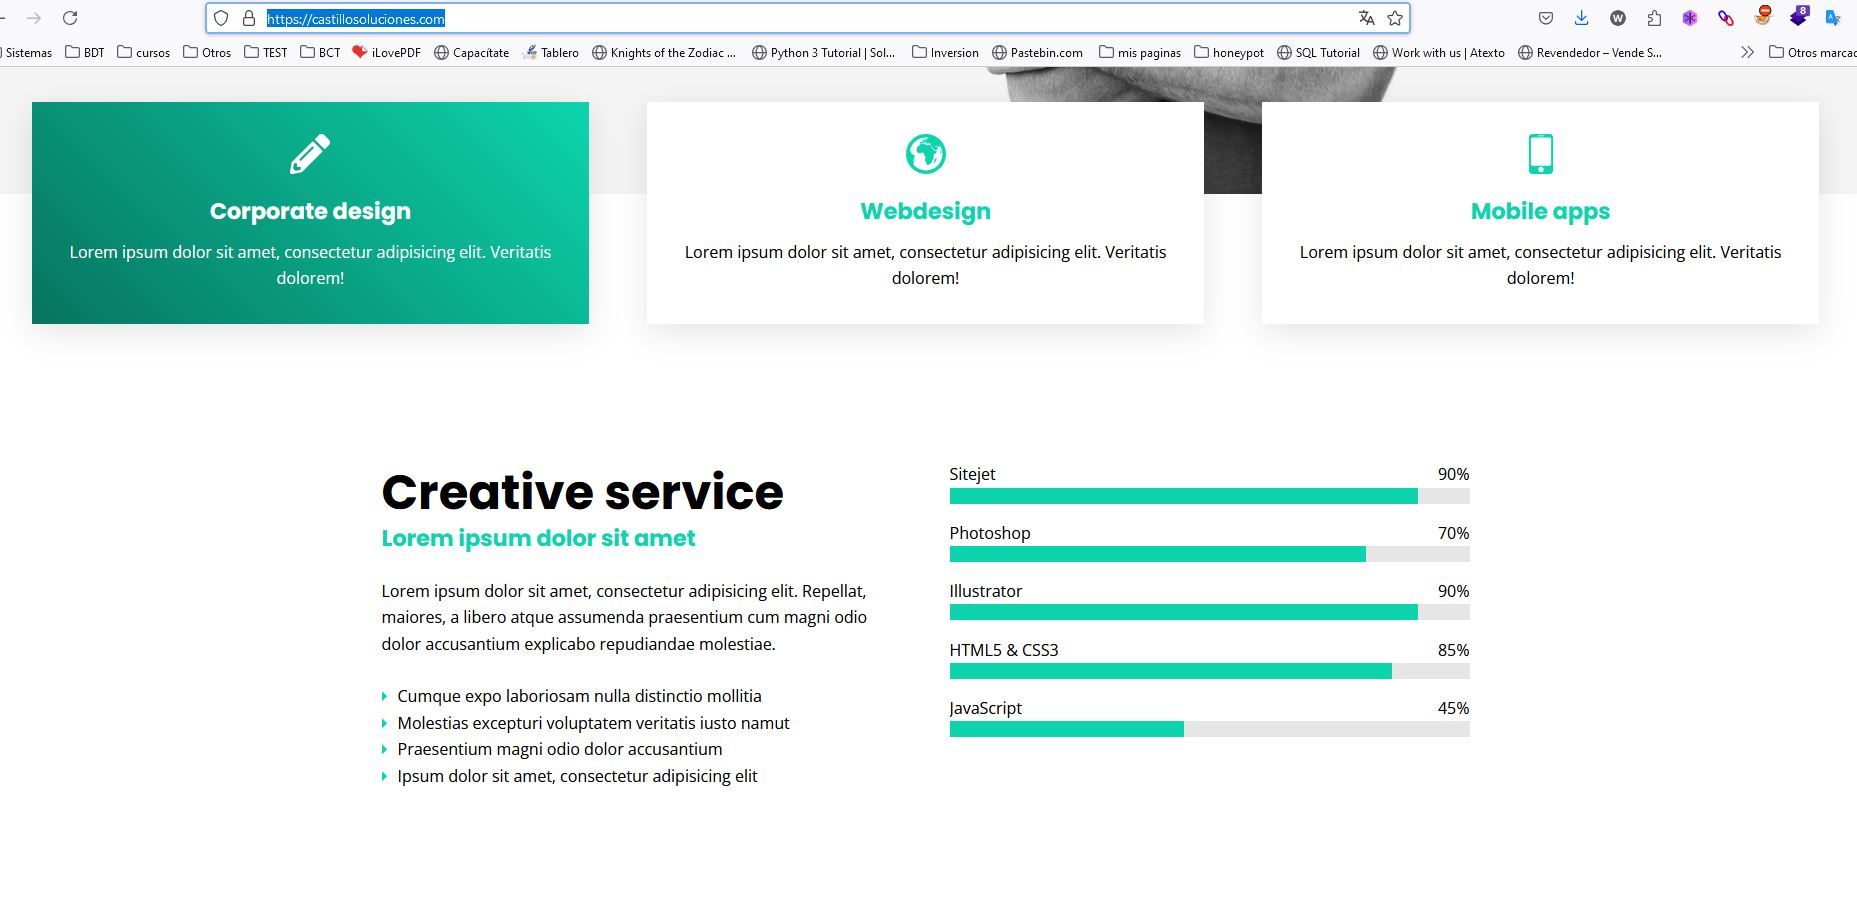
Task: Click the purple hexagon extension icon
Action: 1690,18
